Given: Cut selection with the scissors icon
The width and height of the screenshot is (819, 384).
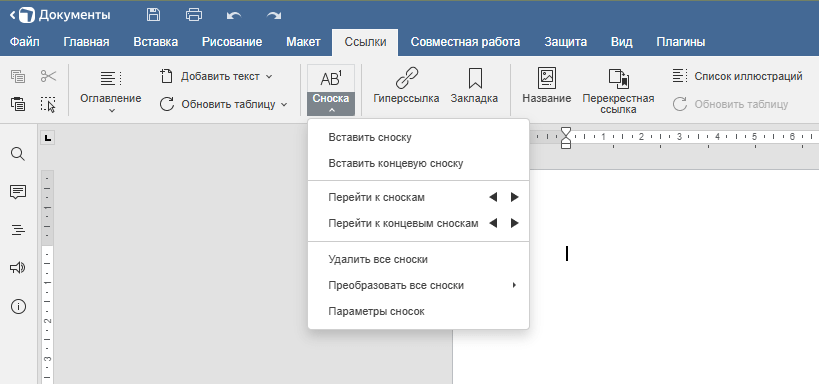Looking at the screenshot, I should [48, 76].
